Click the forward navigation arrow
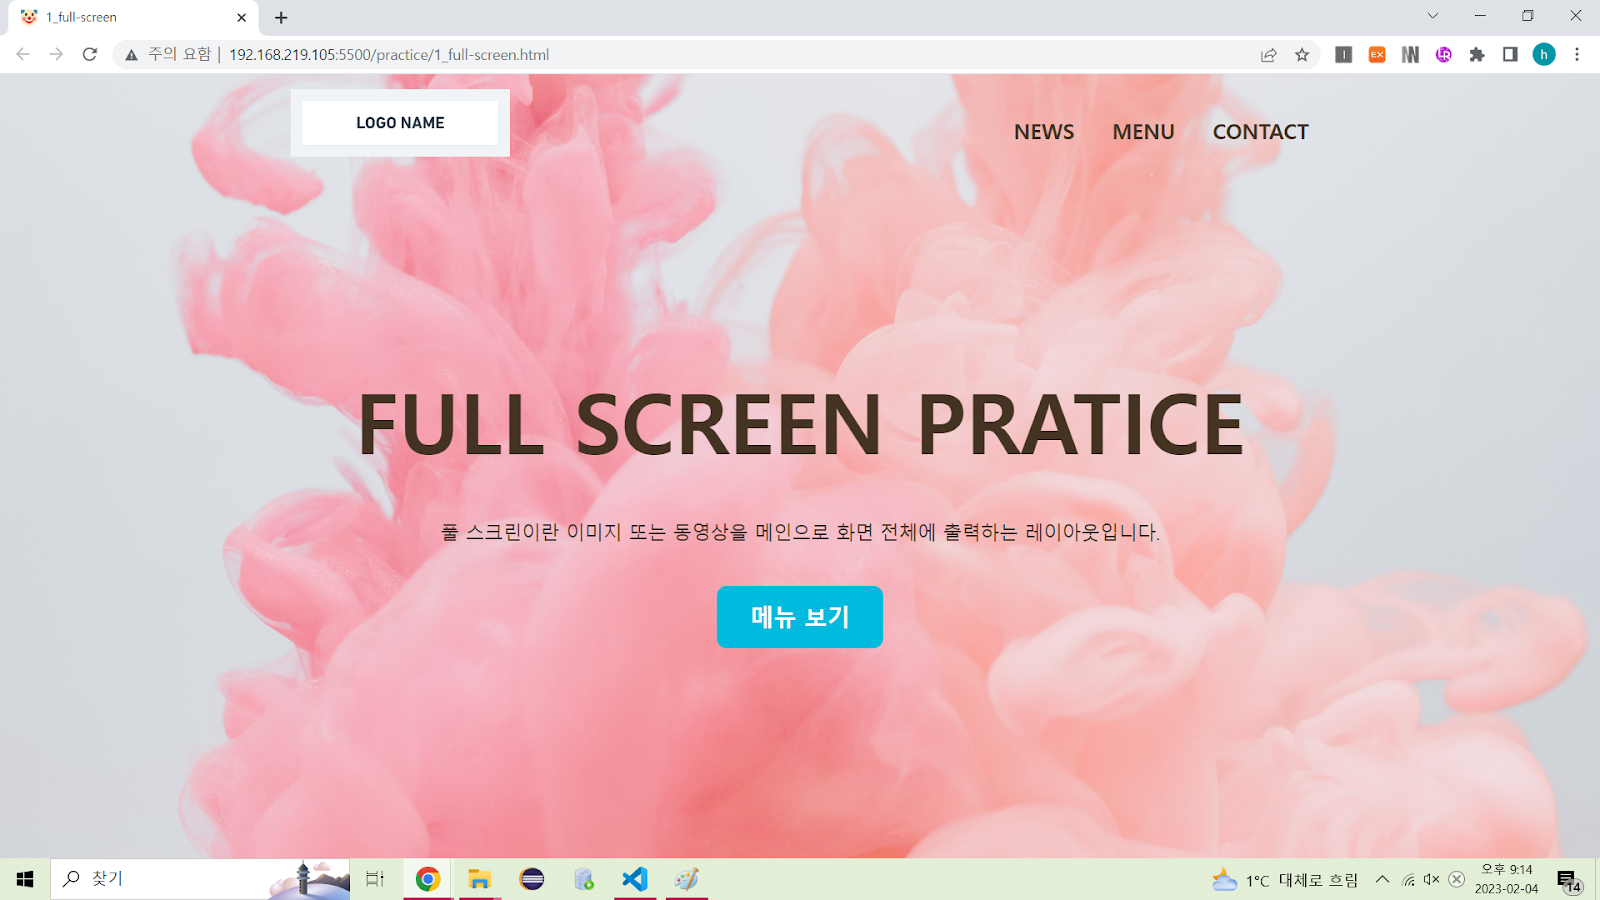 56,54
